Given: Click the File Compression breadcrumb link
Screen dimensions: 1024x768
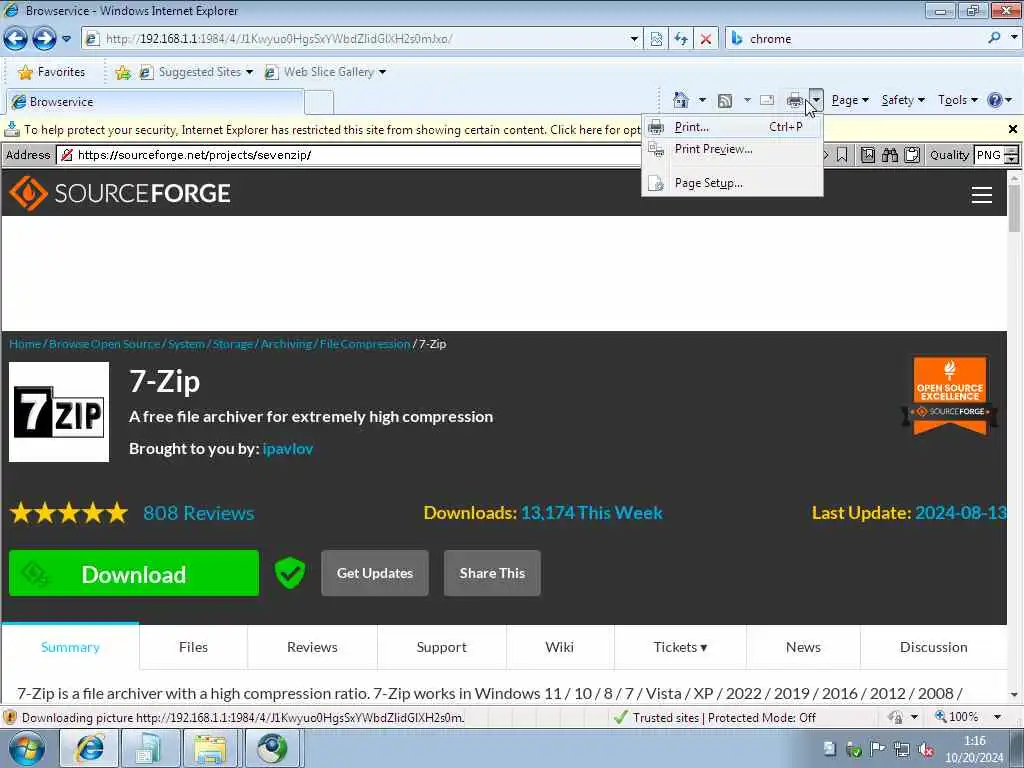Looking at the screenshot, I should pyautogui.click(x=365, y=344).
